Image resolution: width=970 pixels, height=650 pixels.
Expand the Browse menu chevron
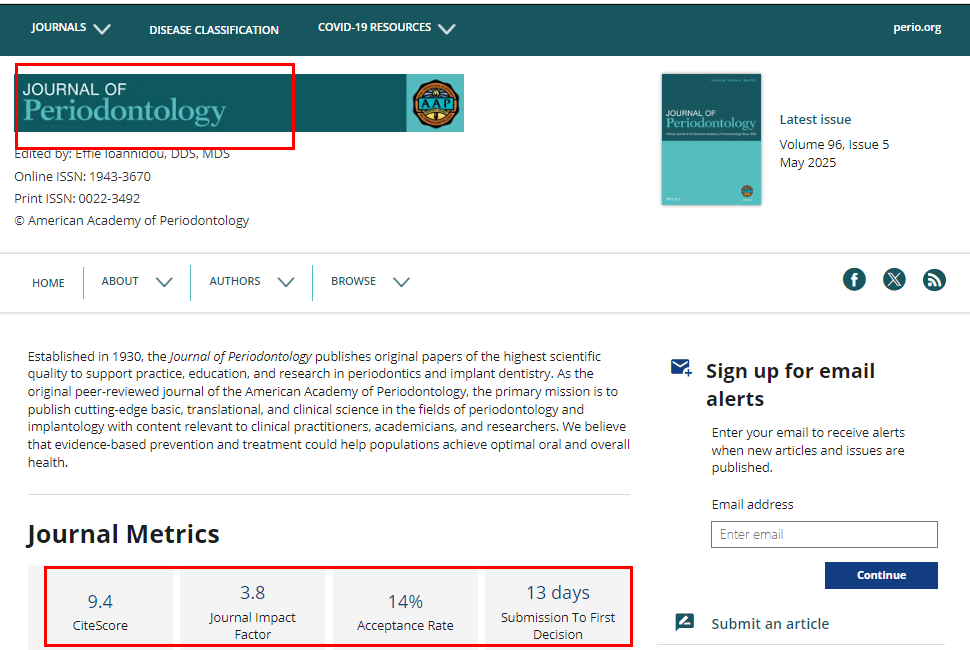click(x=401, y=282)
